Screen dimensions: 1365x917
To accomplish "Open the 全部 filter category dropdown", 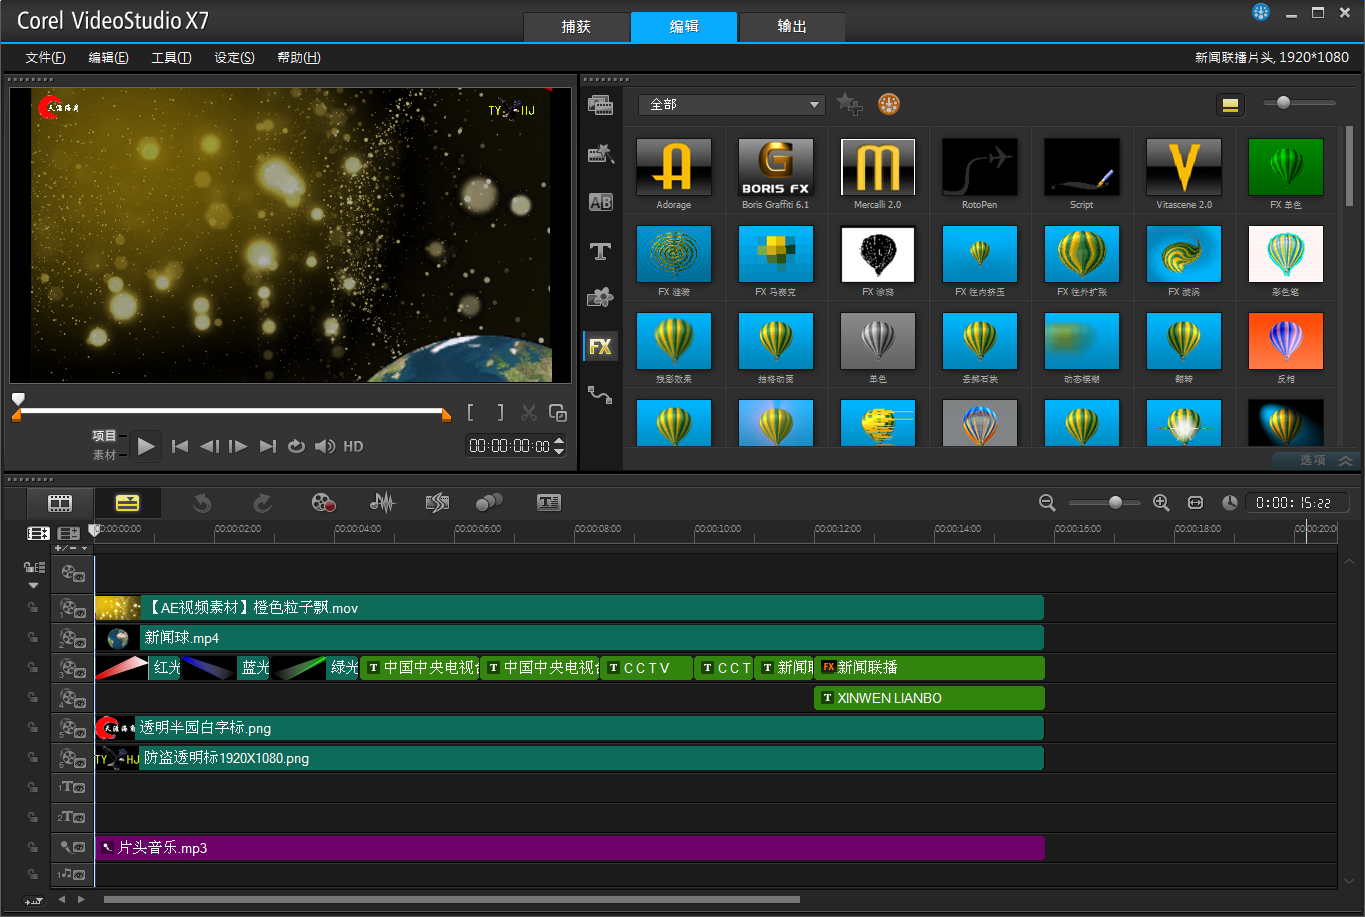I will pos(732,104).
